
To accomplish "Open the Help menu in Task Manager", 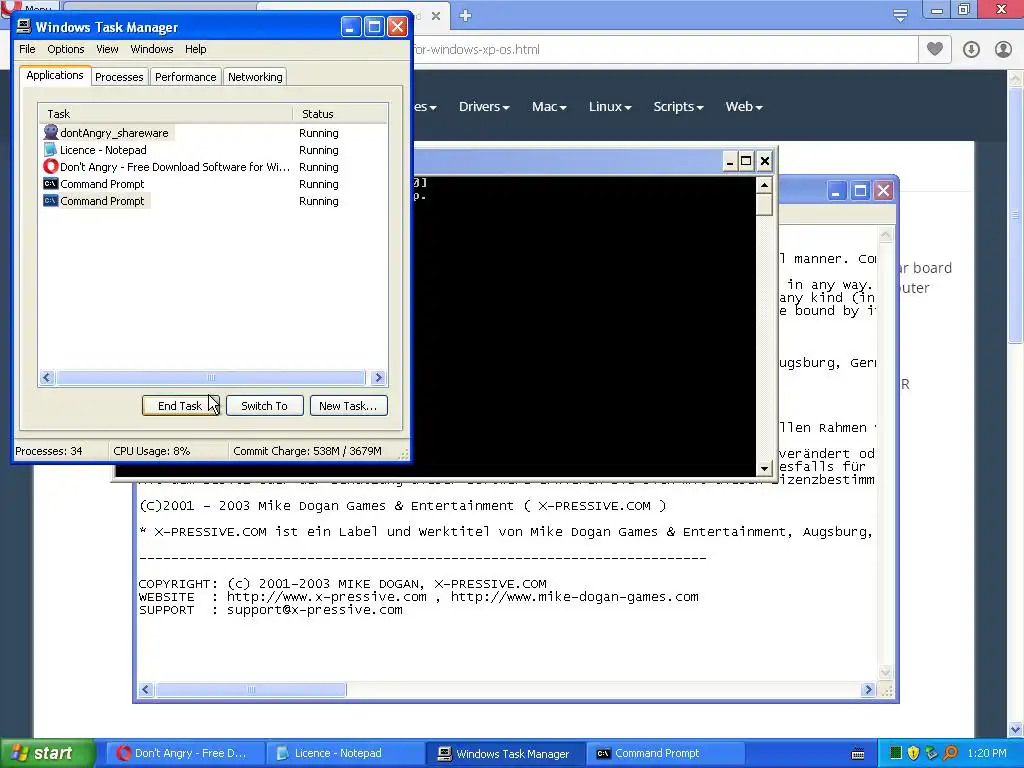I will [195, 49].
